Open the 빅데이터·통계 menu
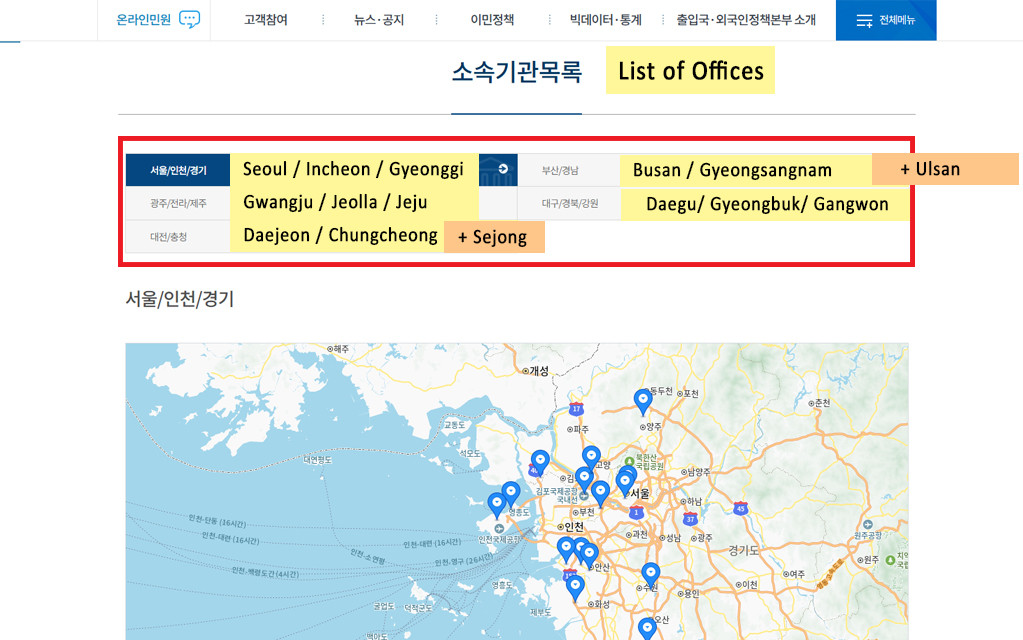1023x640 pixels. coord(605,20)
